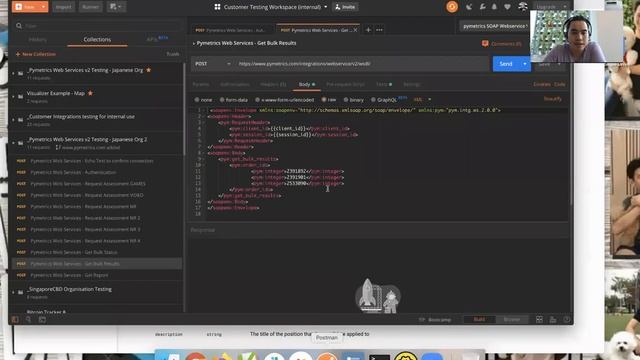Click the request URL field
The height and width of the screenshot is (360, 640).
point(361,64)
